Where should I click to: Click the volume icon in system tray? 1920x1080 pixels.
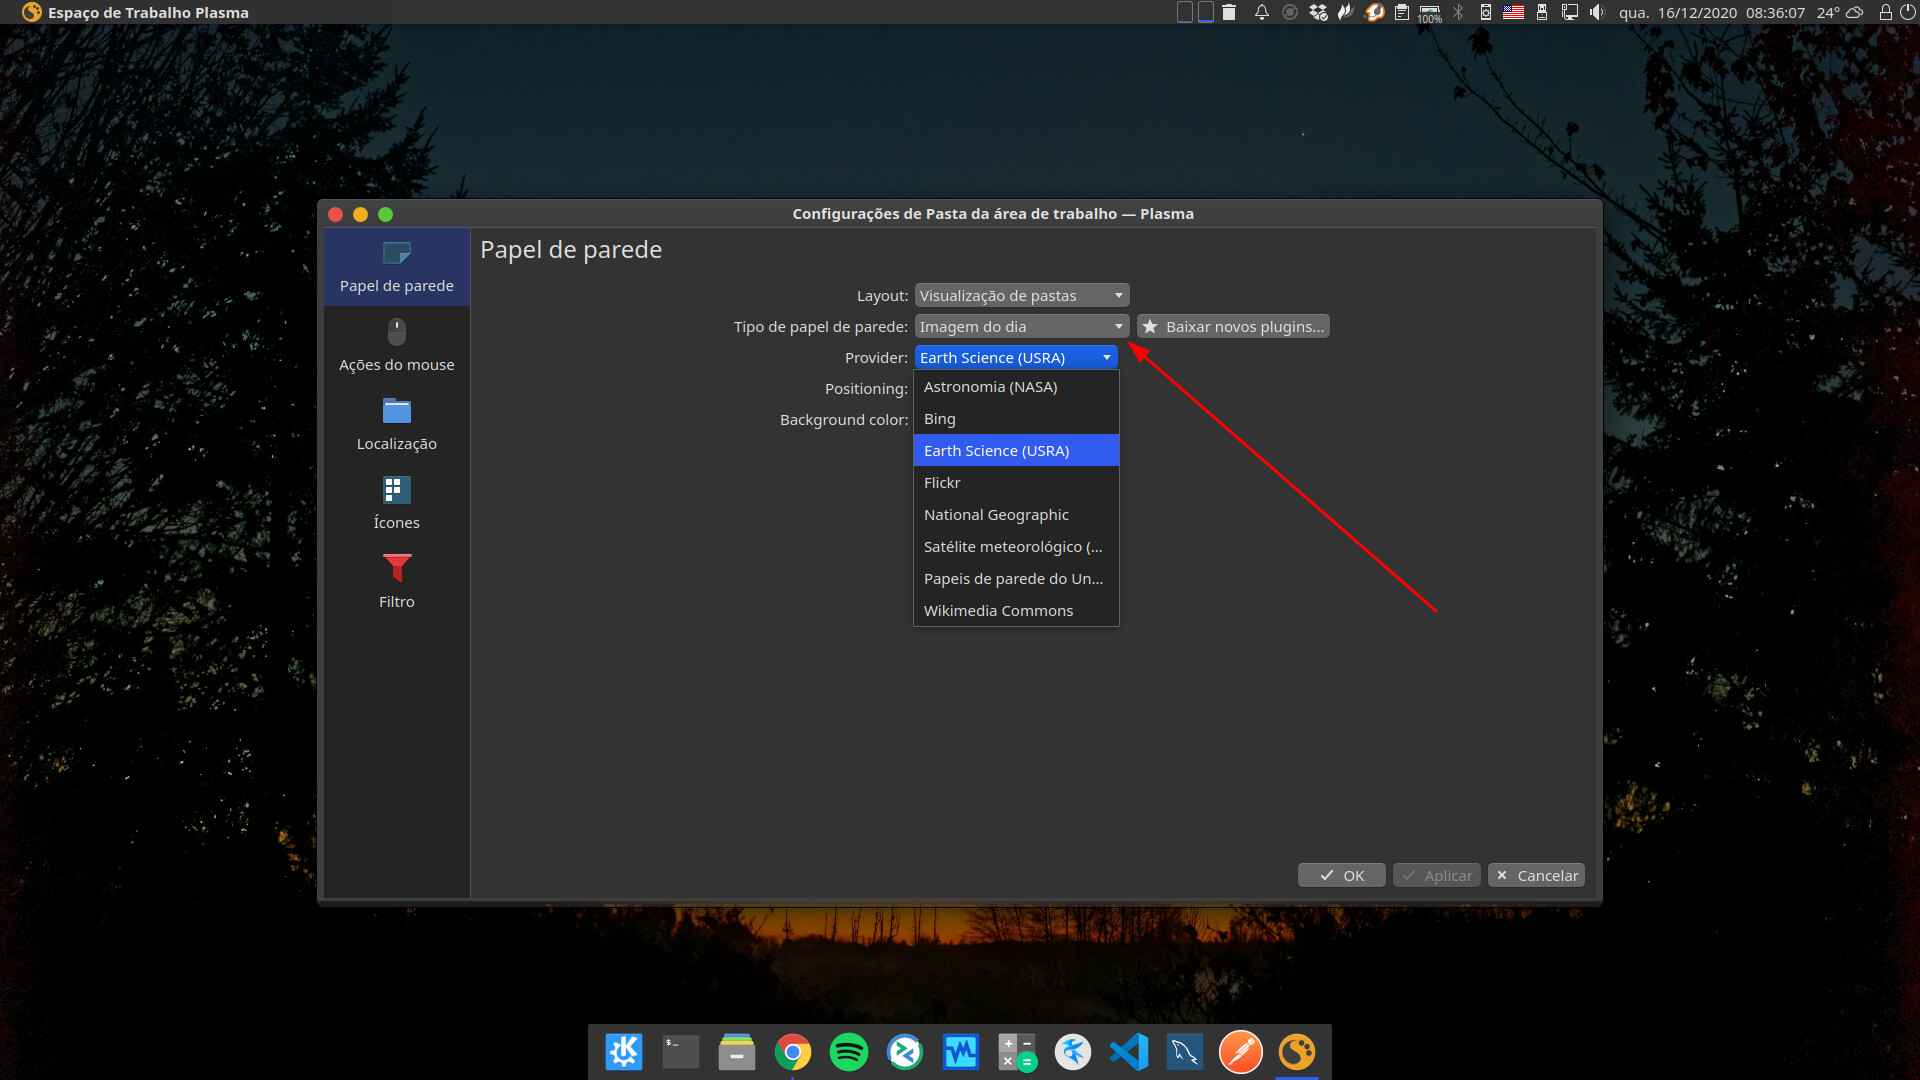tap(1597, 12)
